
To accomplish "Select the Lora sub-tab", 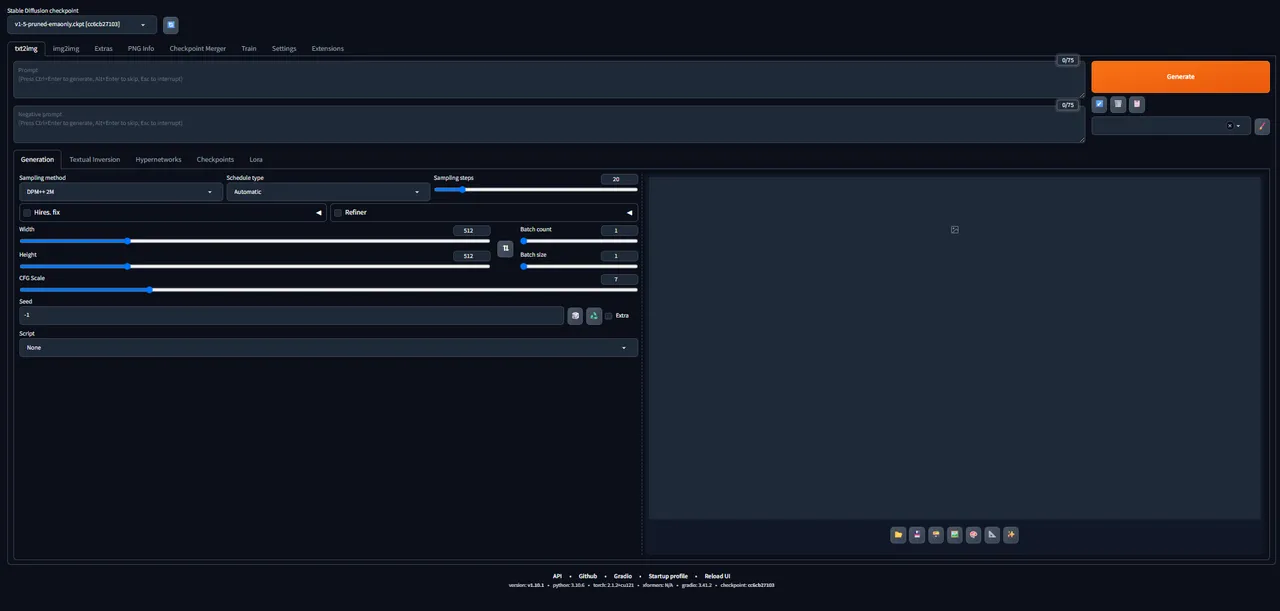I will 256,159.
